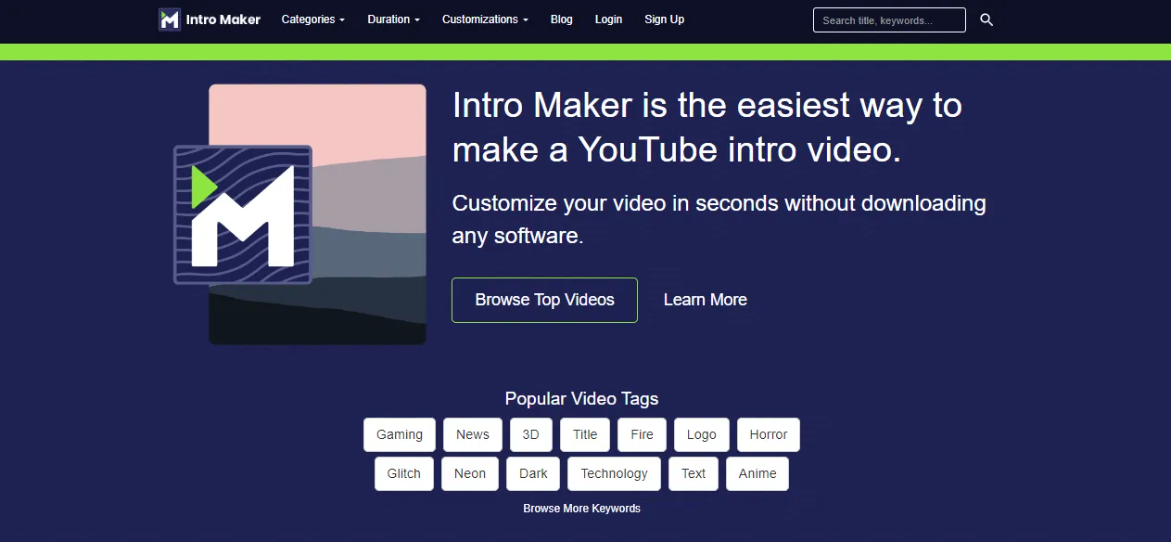The height and width of the screenshot is (543, 1172).
Task: Select the Horror tag
Action: (768, 435)
